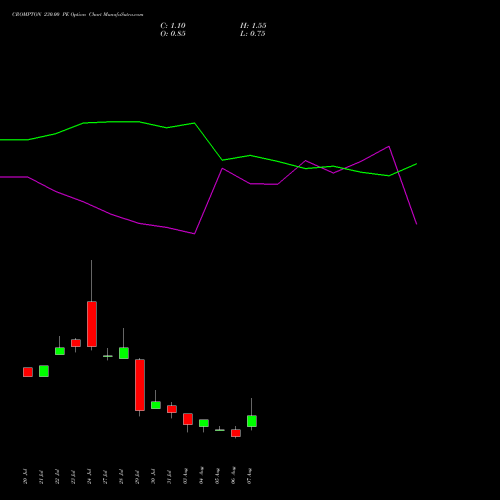Click the 21 Jul date label
Viewport: 500px width, 500px height.
click(41, 477)
